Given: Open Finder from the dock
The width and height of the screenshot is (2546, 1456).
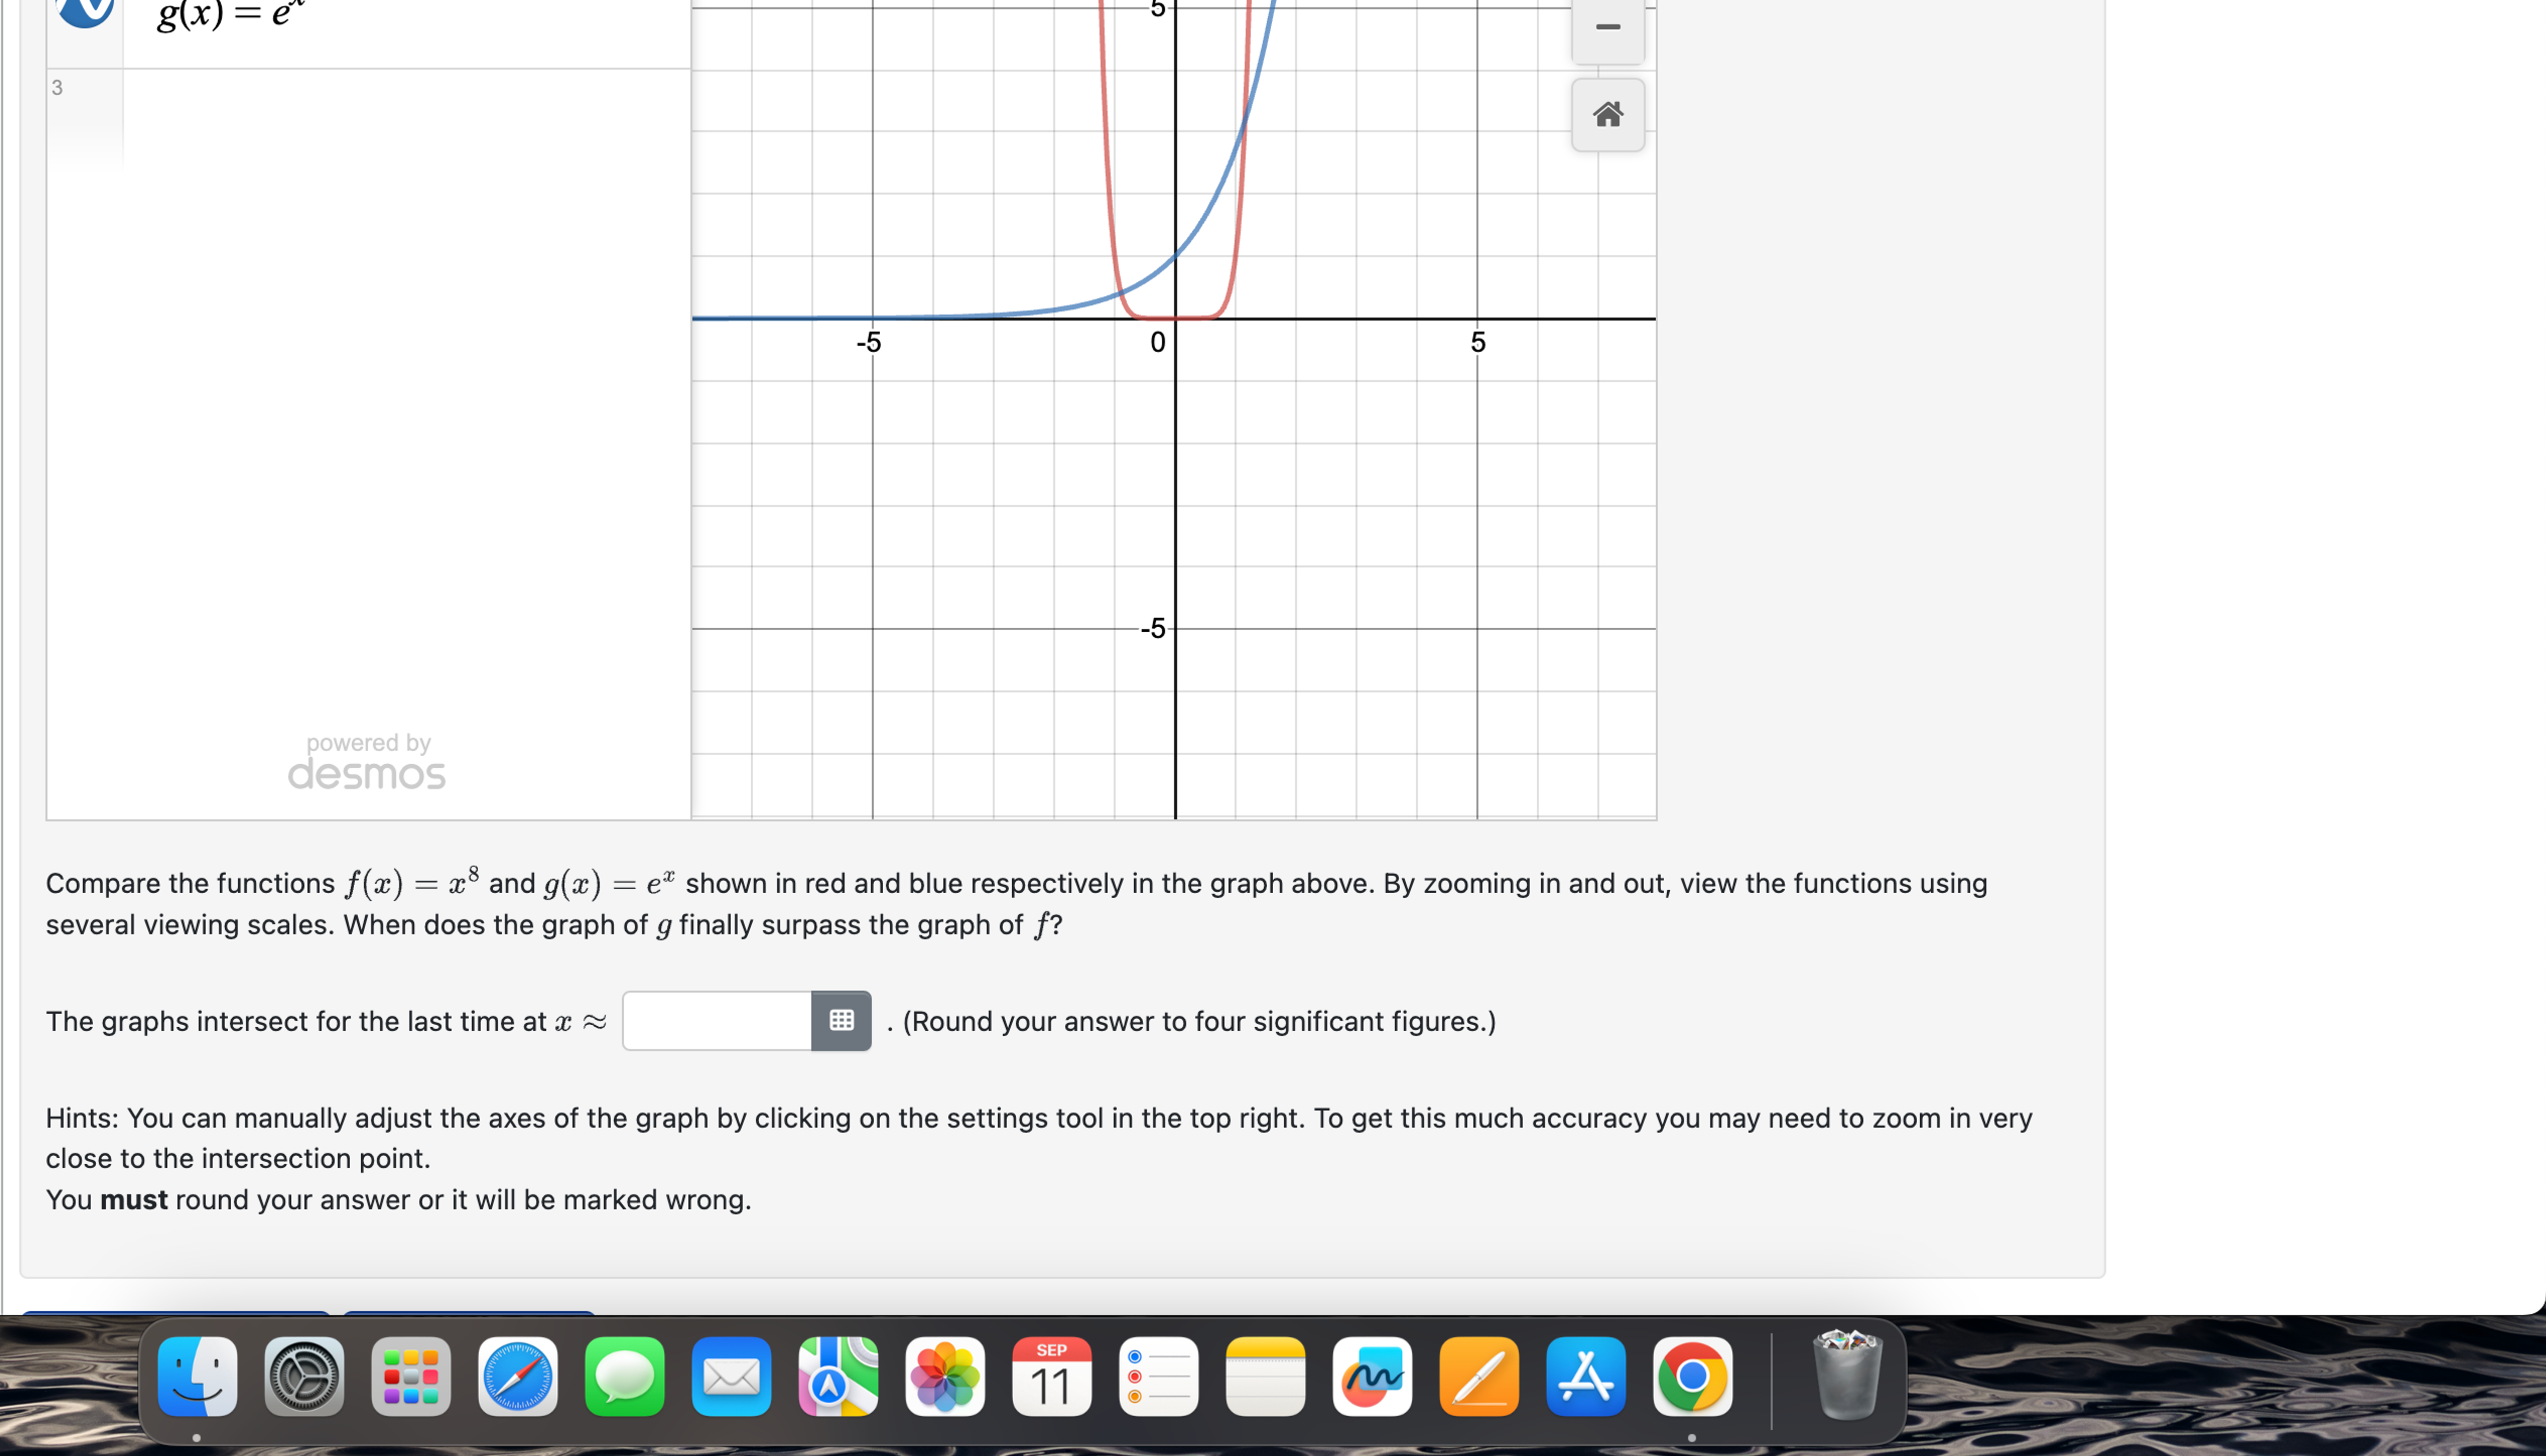Looking at the screenshot, I should click(x=197, y=1377).
